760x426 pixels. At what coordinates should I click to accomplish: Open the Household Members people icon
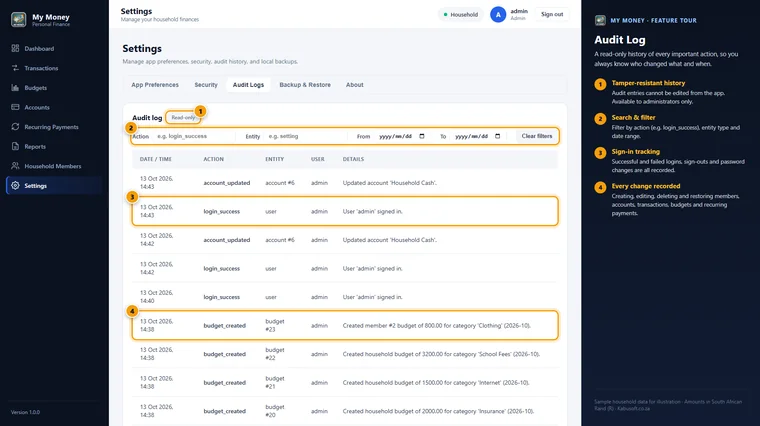click(15, 166)
